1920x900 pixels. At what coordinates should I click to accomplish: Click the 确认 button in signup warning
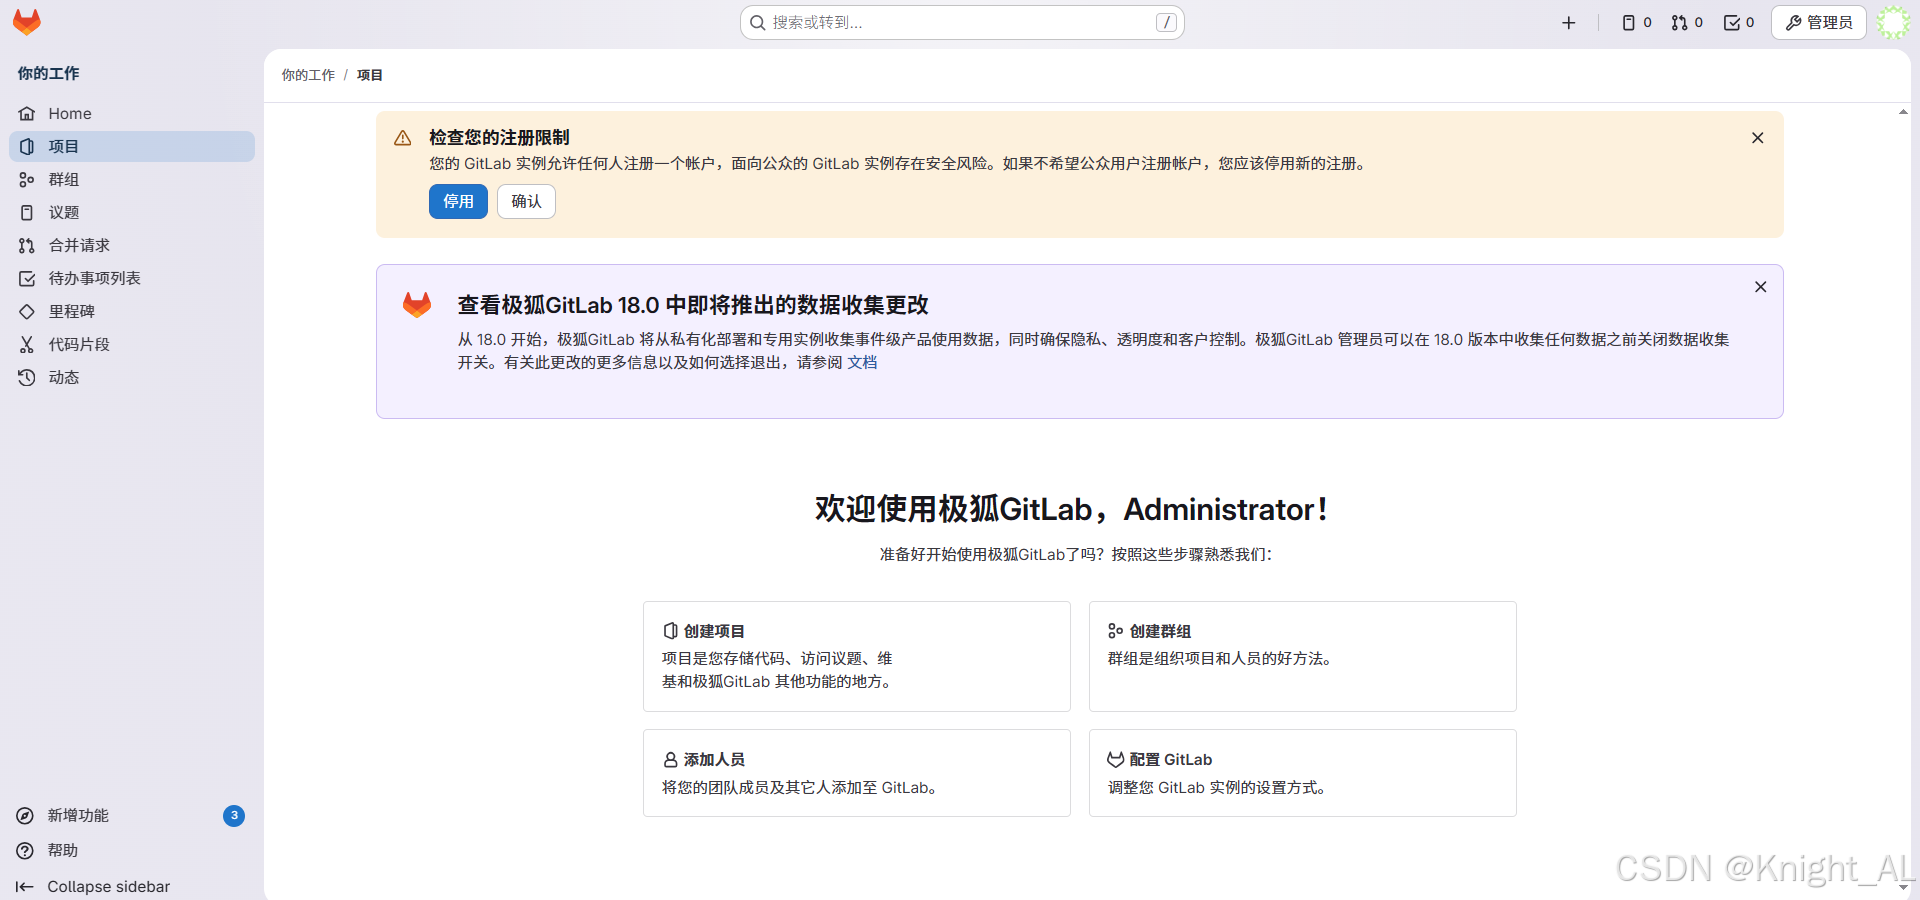pyautogui.click(x=526, y=201)
